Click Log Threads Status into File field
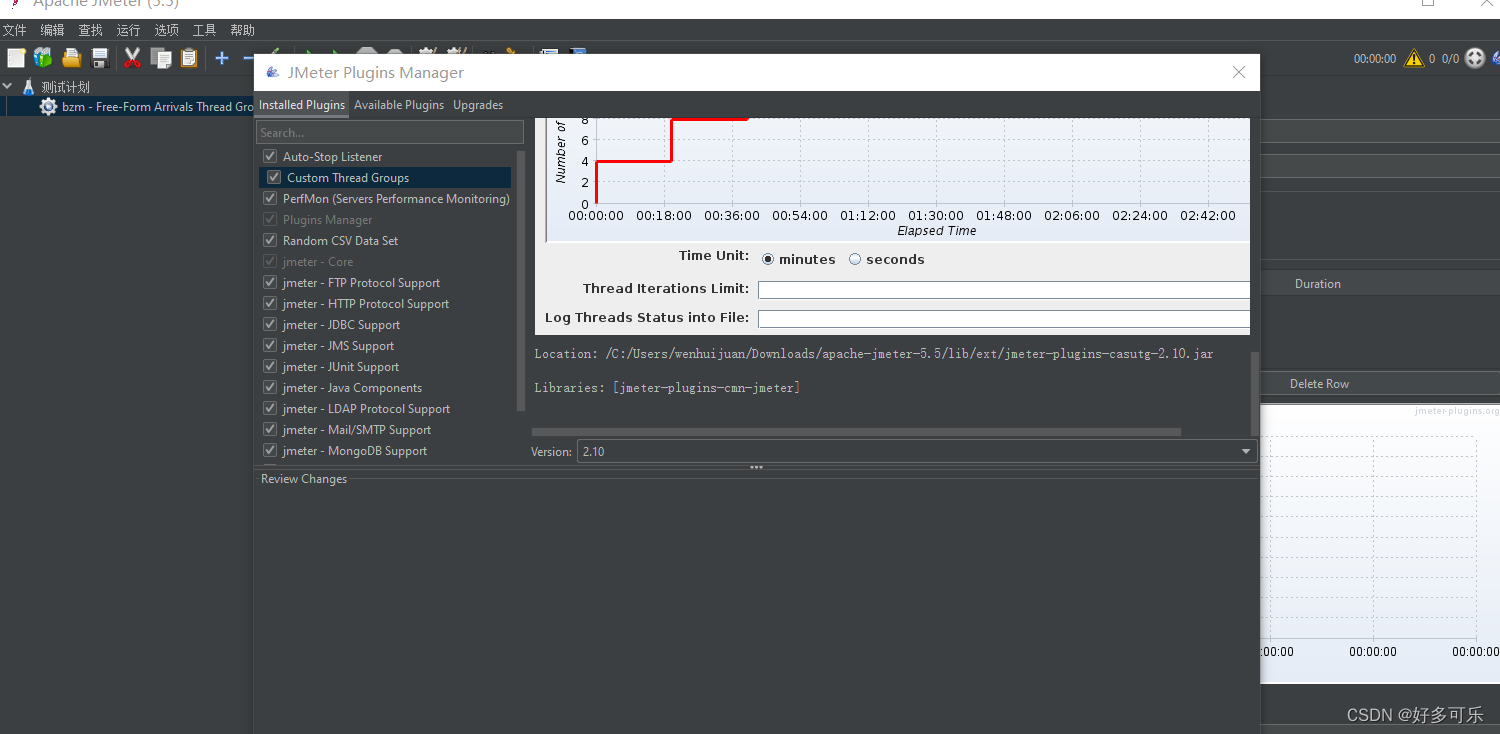 (x=1004, y=318)
